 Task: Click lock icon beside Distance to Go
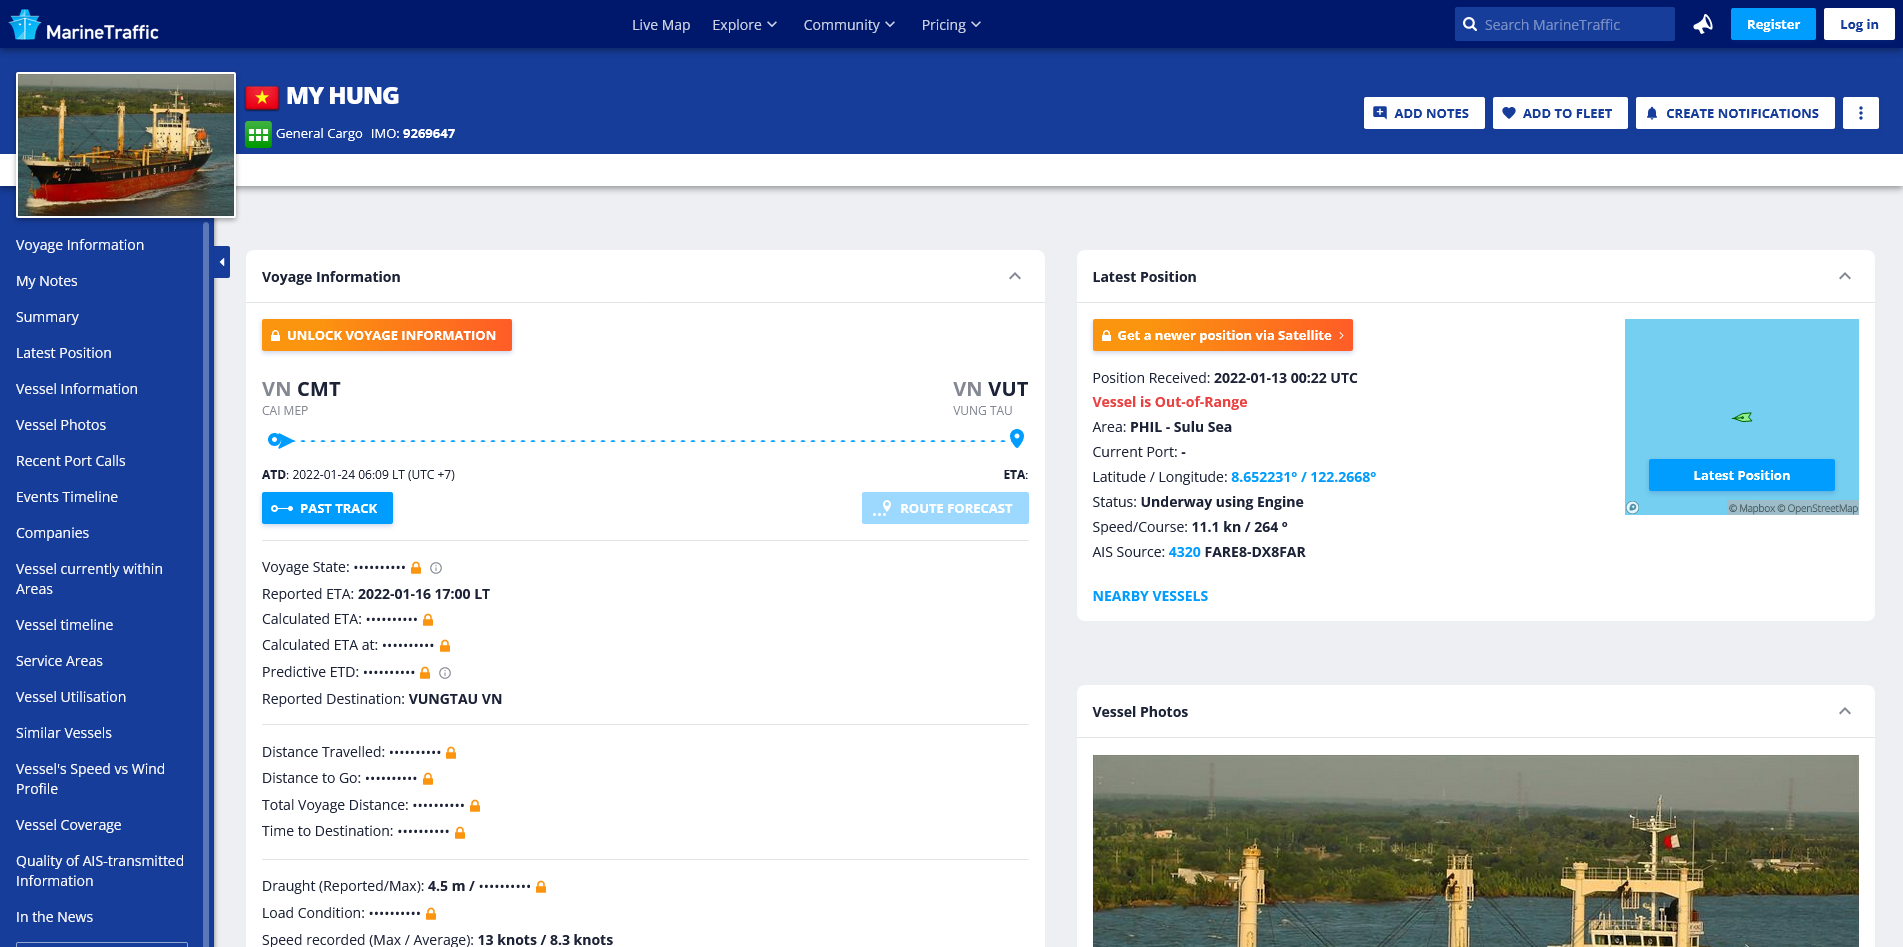[428, 779]
